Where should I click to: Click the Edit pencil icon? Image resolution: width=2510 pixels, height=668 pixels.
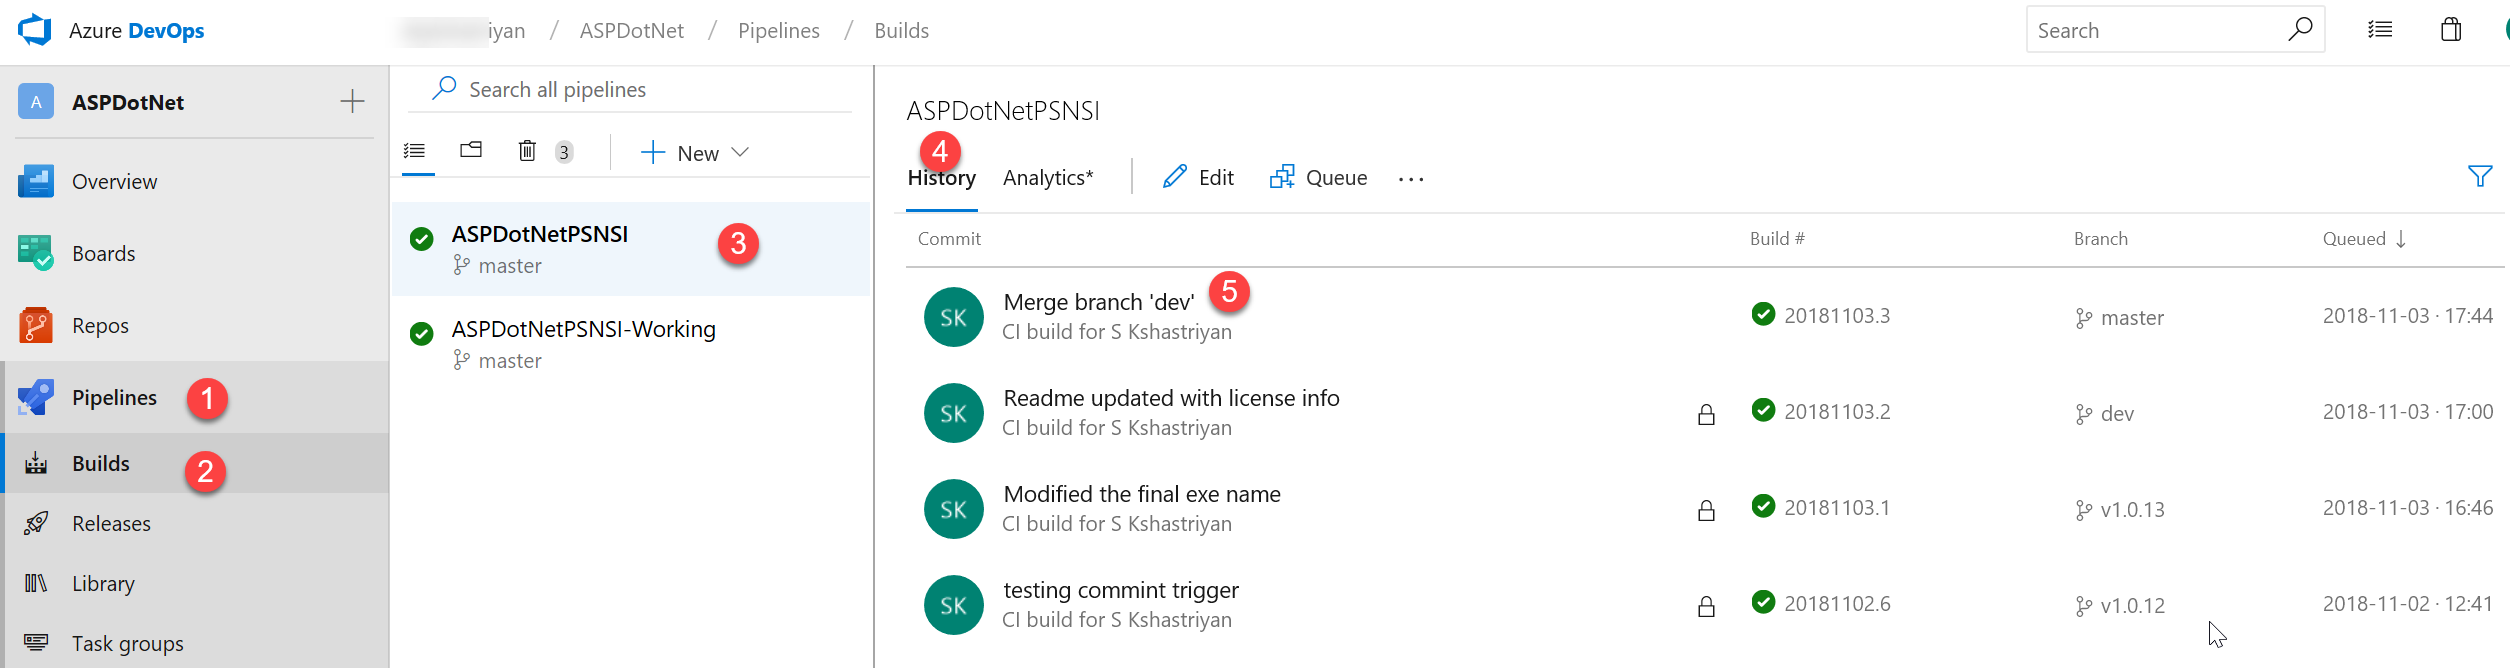coord(1175,177)
